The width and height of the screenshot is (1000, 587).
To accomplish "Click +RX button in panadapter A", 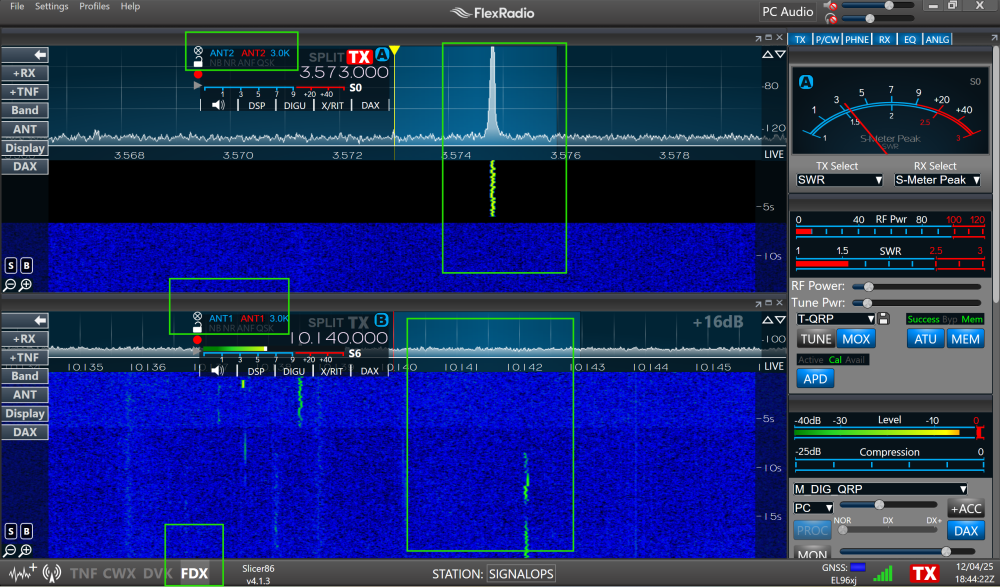I will (x=25, y=73).
